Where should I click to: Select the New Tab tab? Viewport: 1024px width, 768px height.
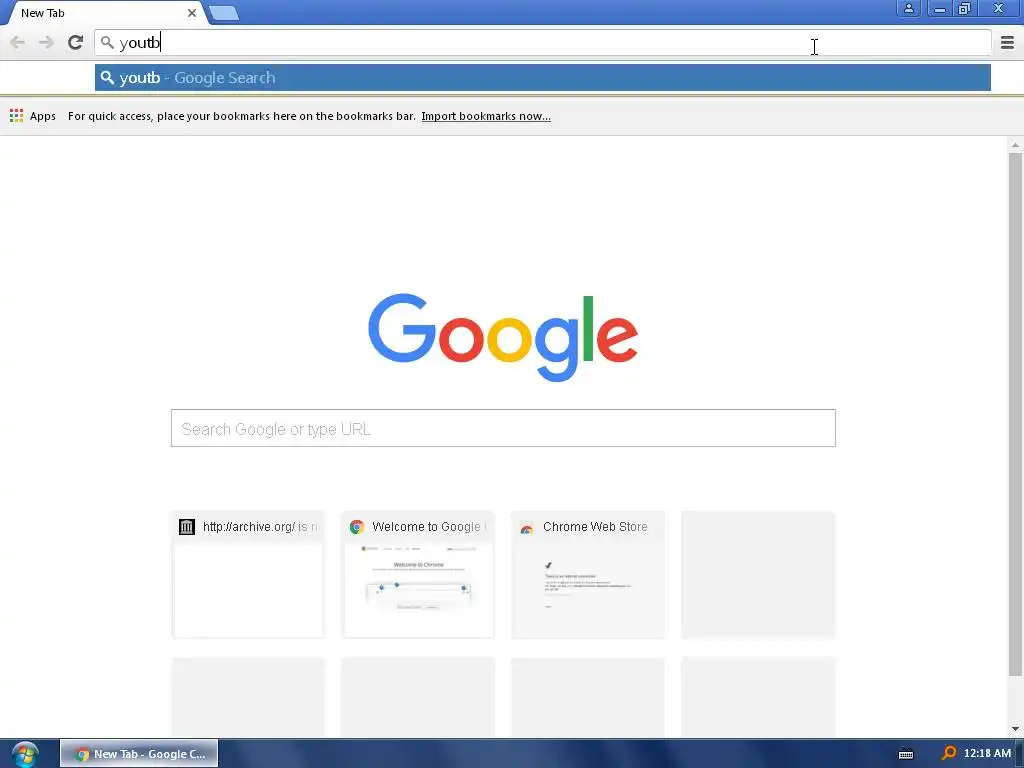click(104, 13)
